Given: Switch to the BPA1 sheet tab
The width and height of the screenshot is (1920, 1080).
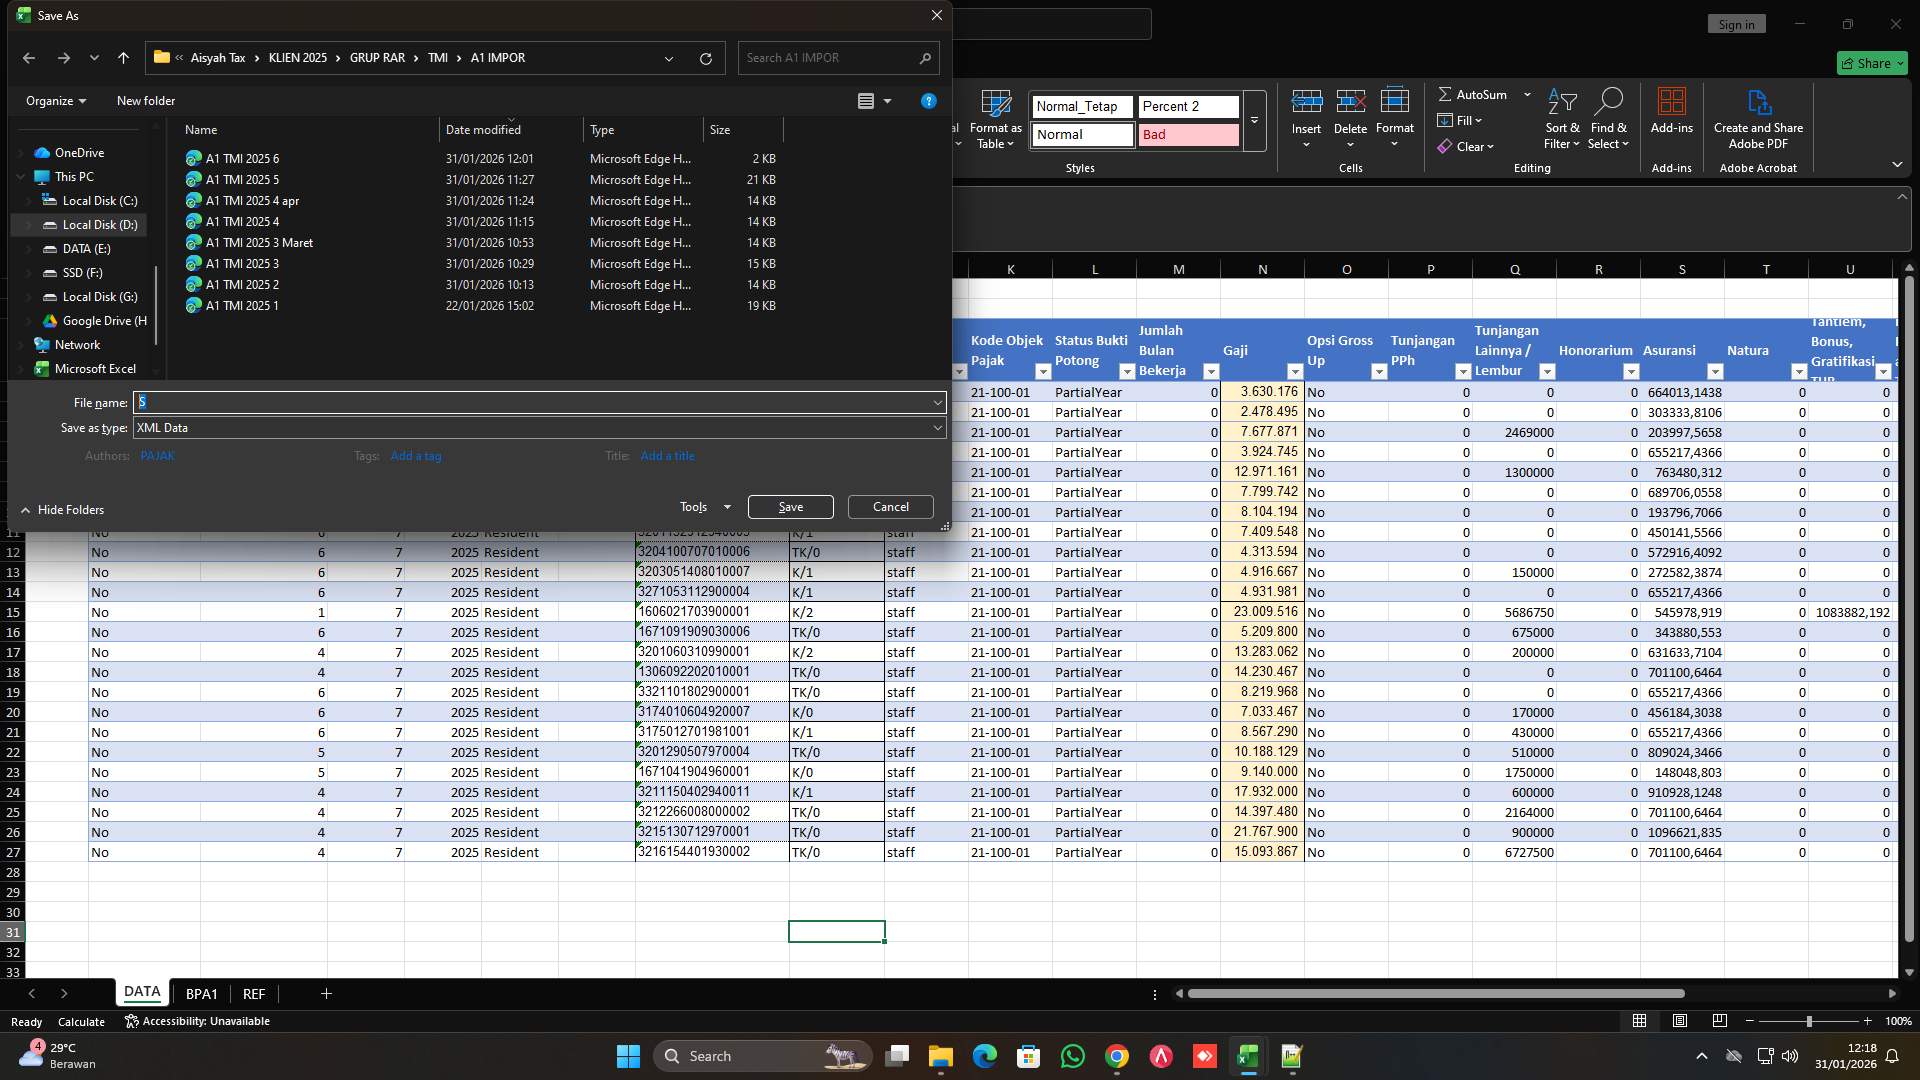Looking at the screenshot, I should [x=202, y=993].
